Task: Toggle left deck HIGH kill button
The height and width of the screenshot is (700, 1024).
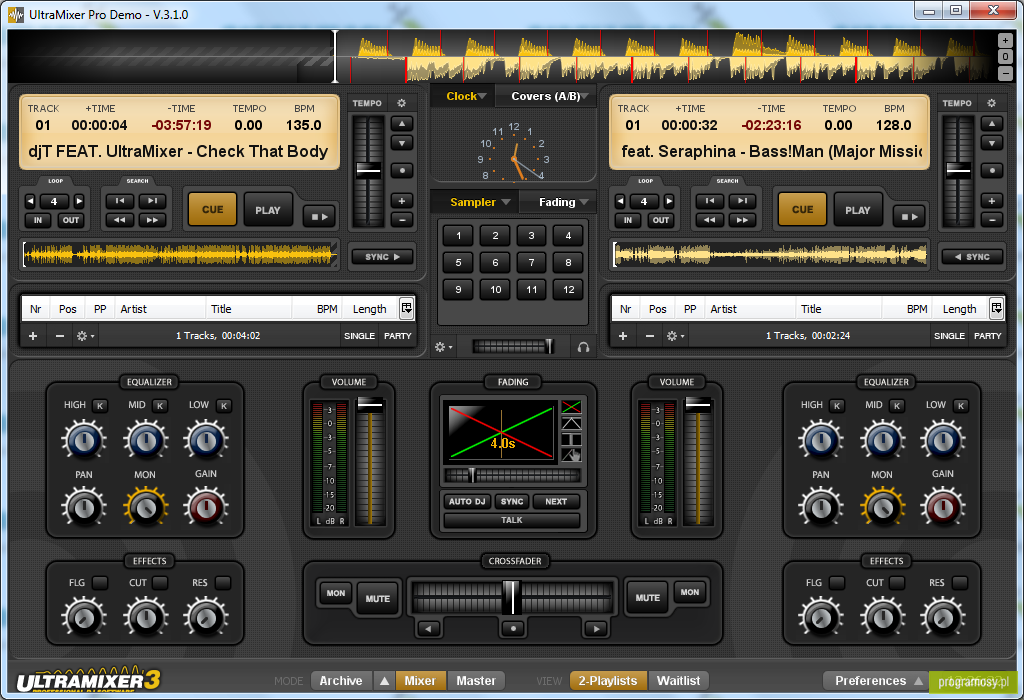Action: pos(100,406)
